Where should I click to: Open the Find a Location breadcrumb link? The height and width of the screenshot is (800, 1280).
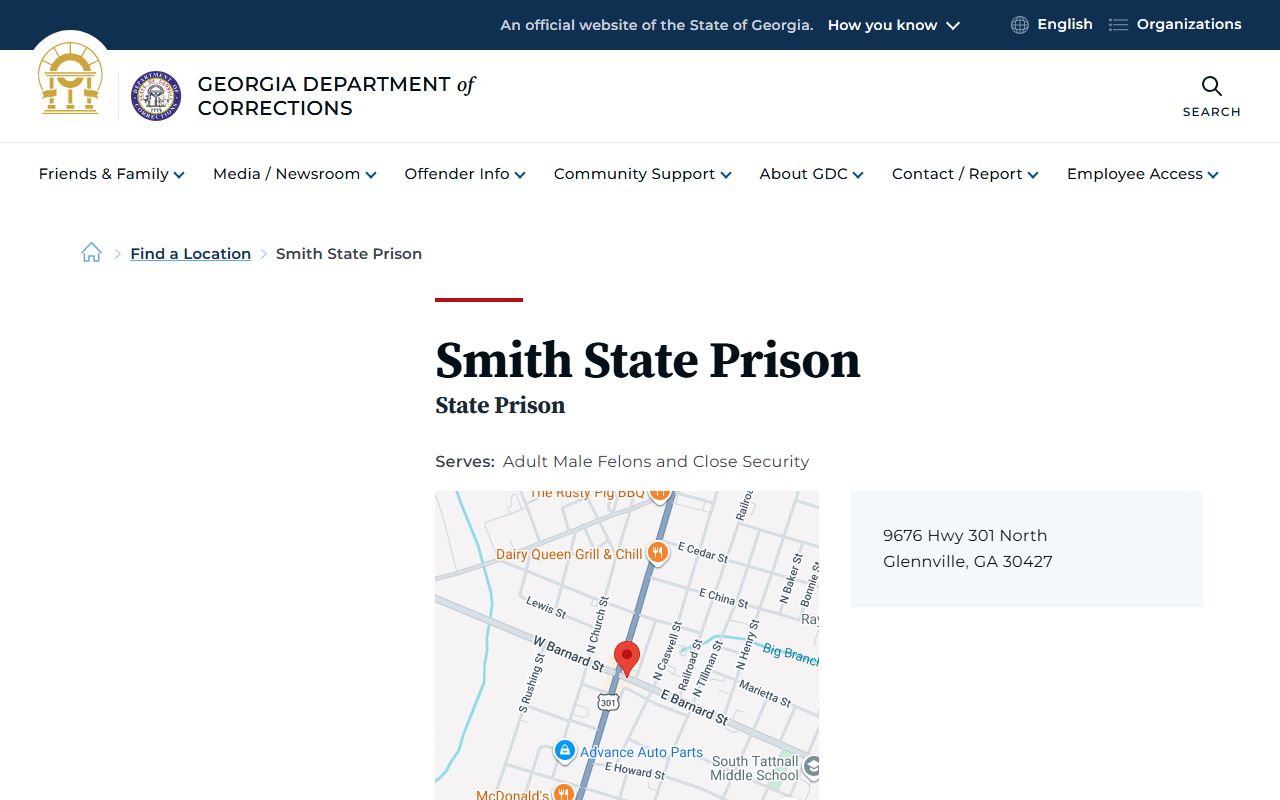pos(190,254)
